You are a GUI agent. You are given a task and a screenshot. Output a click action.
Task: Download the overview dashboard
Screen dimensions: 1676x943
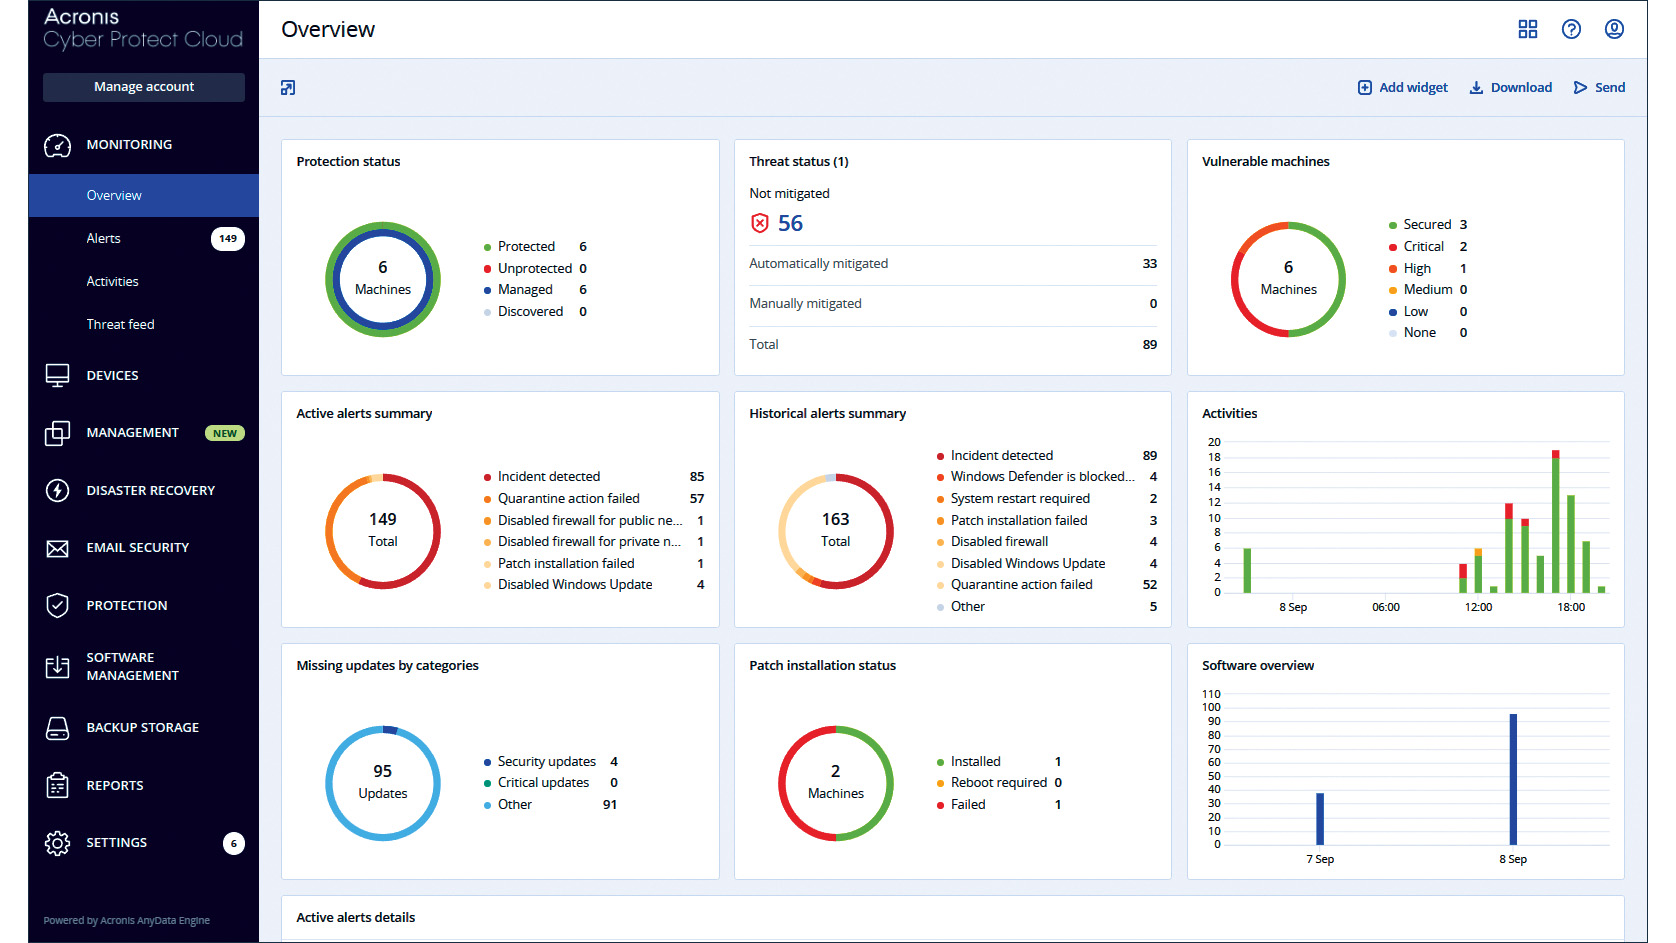click(1510, 88)
